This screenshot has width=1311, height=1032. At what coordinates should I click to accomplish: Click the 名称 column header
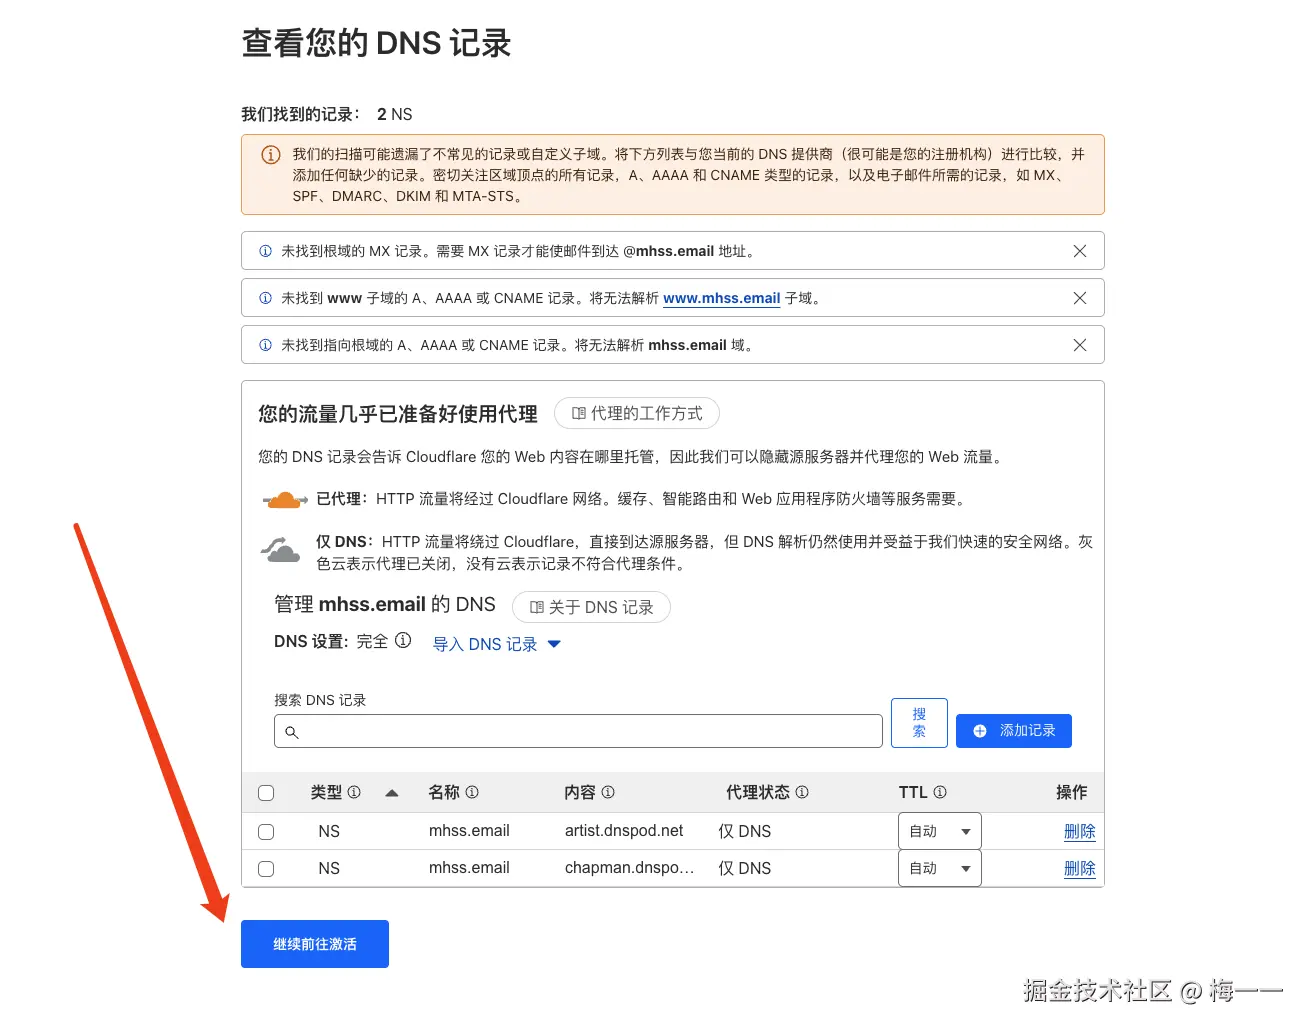(444, 792)
